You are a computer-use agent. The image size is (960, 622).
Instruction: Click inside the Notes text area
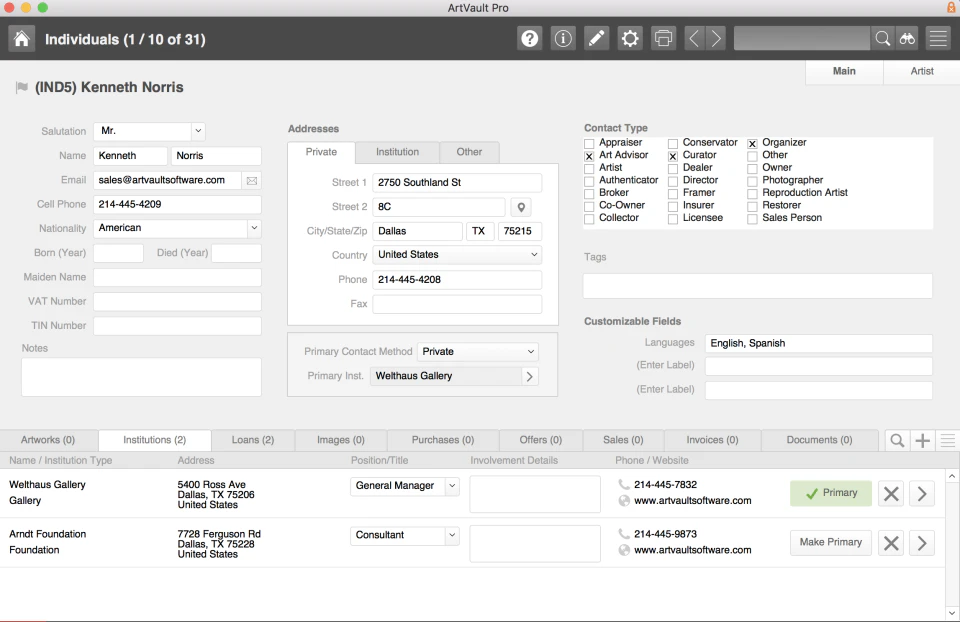[x=140, y=376]
